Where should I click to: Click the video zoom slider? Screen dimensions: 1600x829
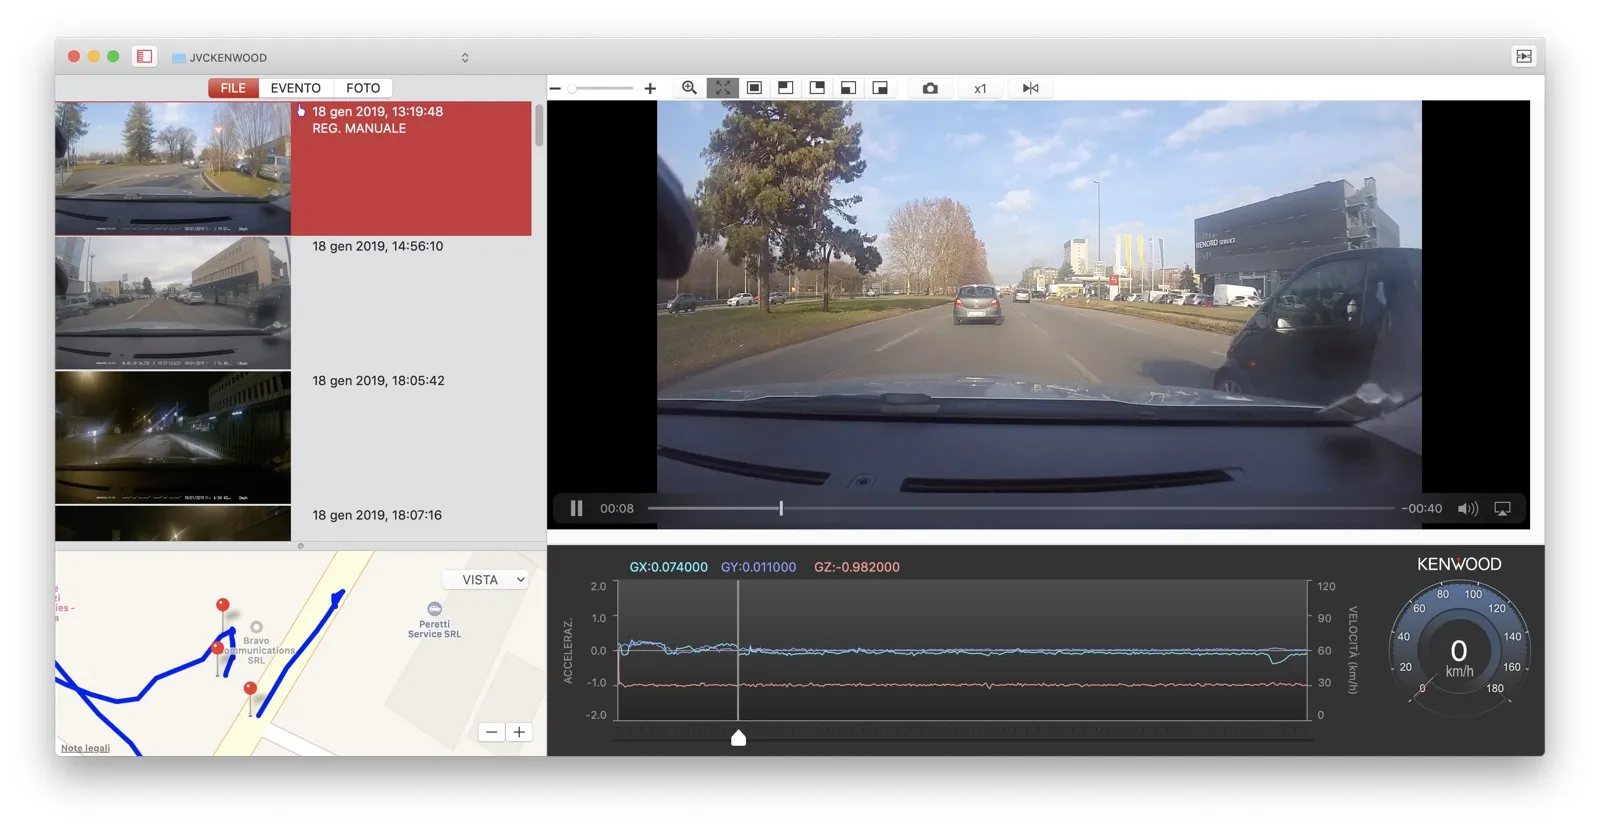coord(600,88)
